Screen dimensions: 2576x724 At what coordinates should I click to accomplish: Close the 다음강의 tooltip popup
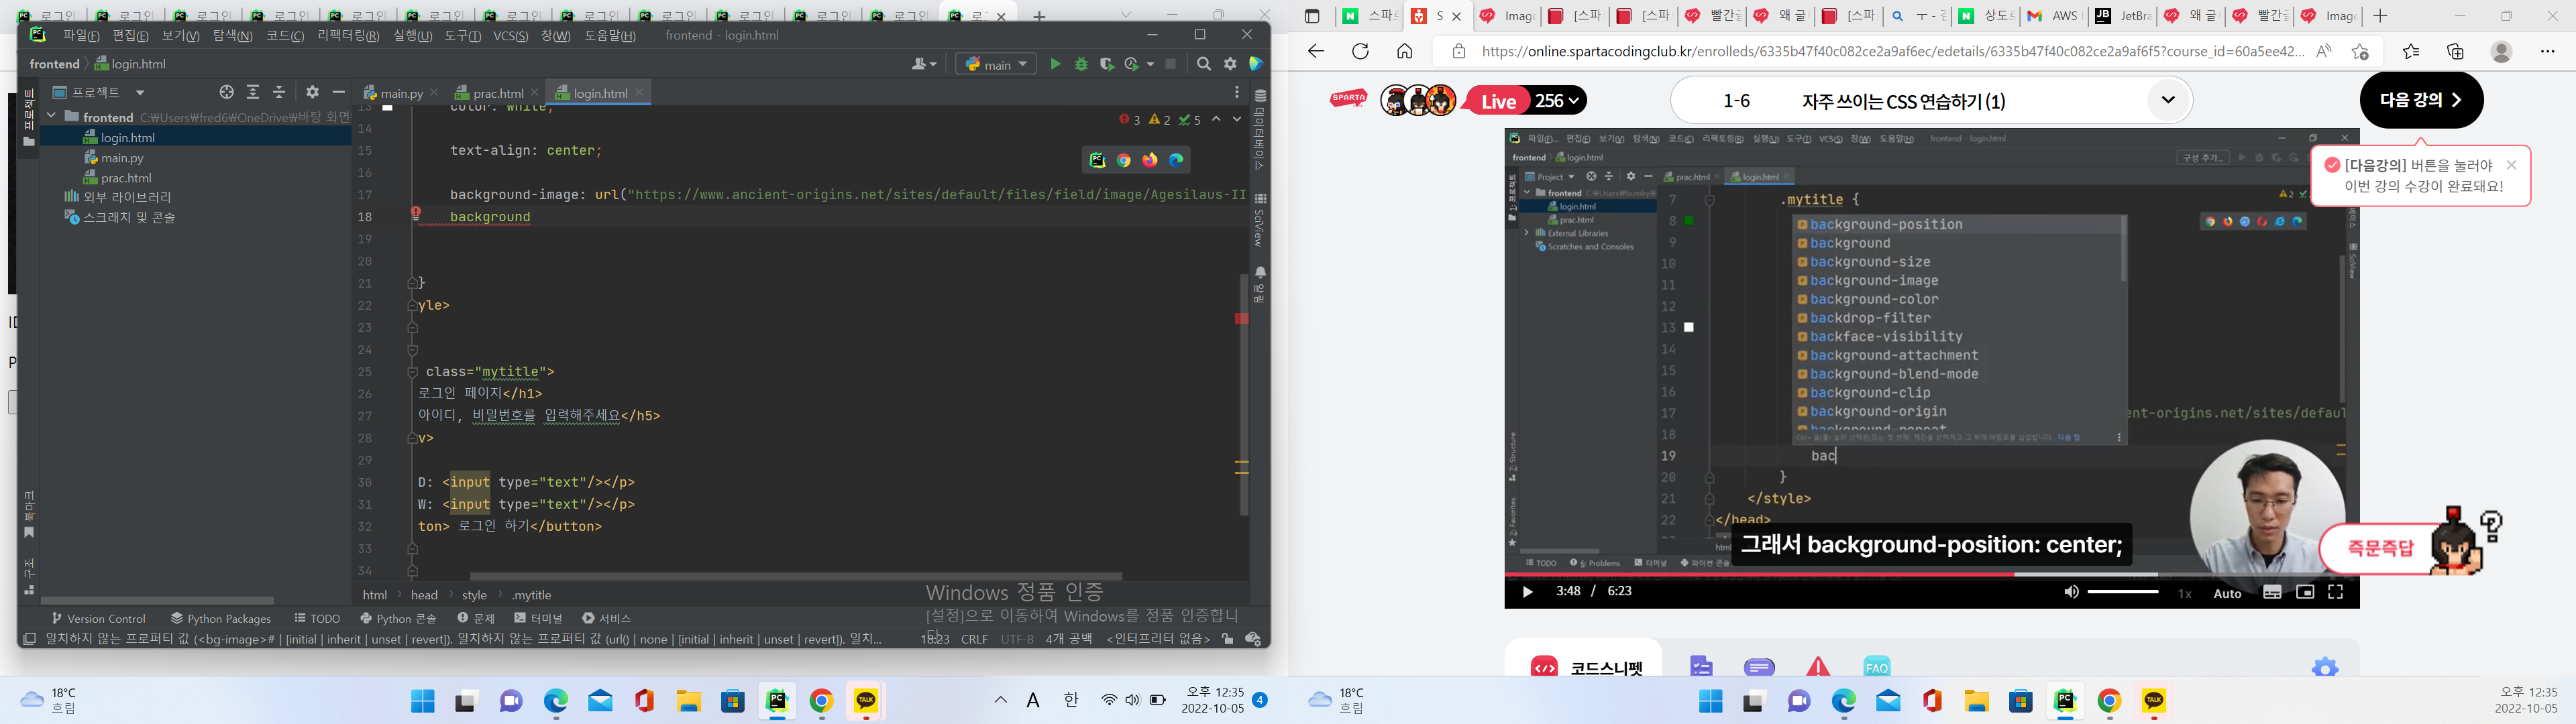pyautogui.click(x=2511, y=165)
